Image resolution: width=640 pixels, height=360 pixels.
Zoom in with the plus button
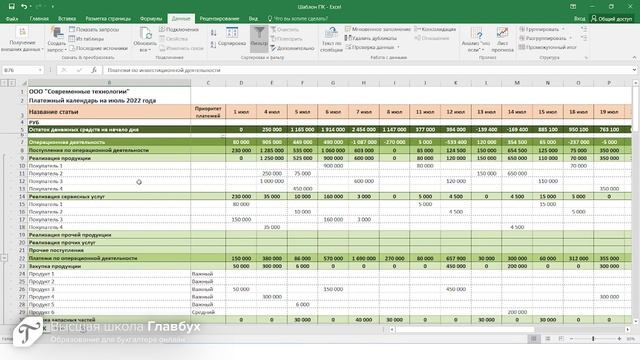tap(619, 339)
